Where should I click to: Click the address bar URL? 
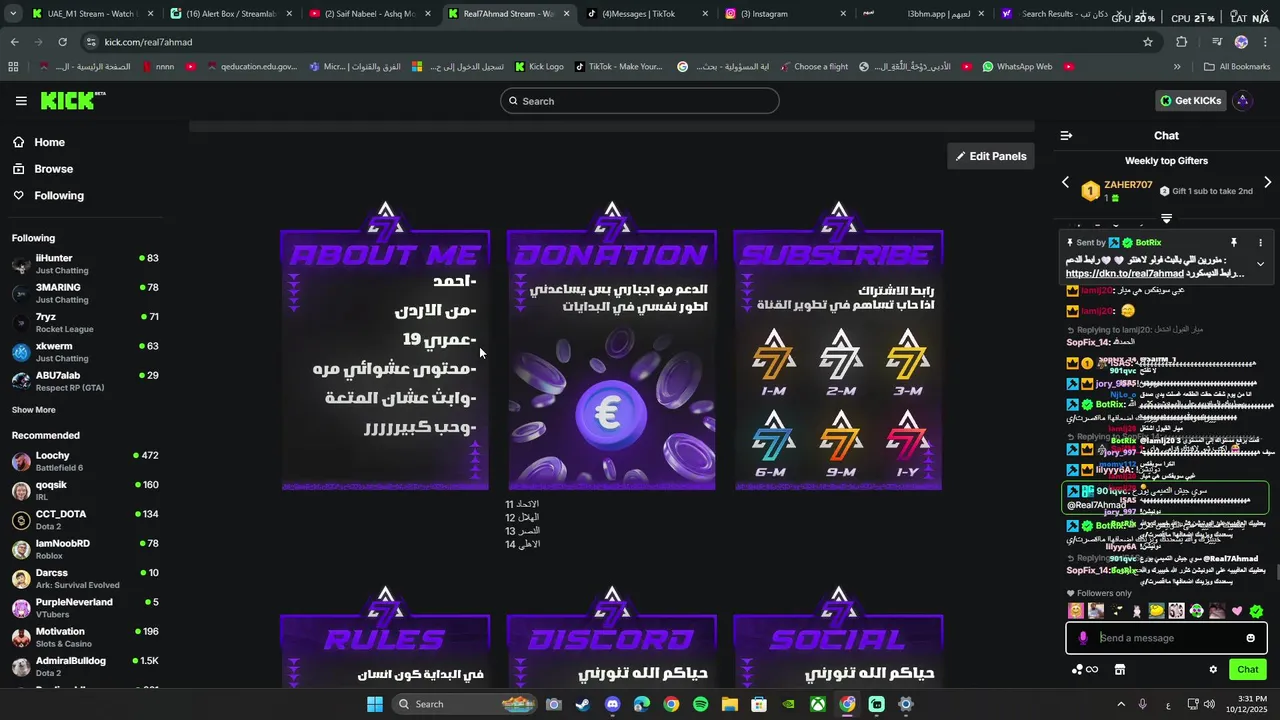(x=148, y=42)
